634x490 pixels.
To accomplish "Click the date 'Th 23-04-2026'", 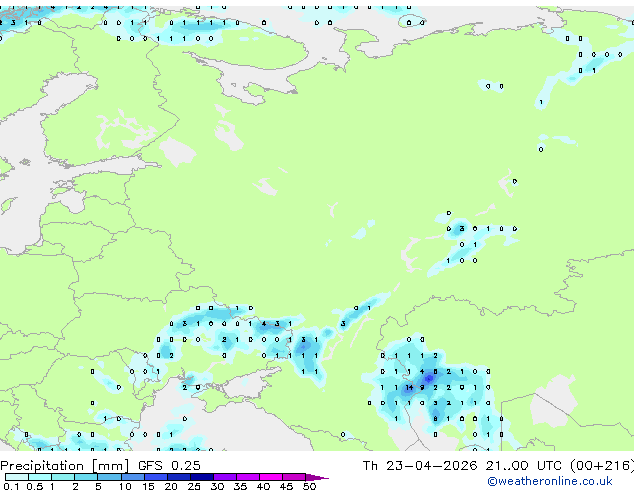I will click(420, 466).
